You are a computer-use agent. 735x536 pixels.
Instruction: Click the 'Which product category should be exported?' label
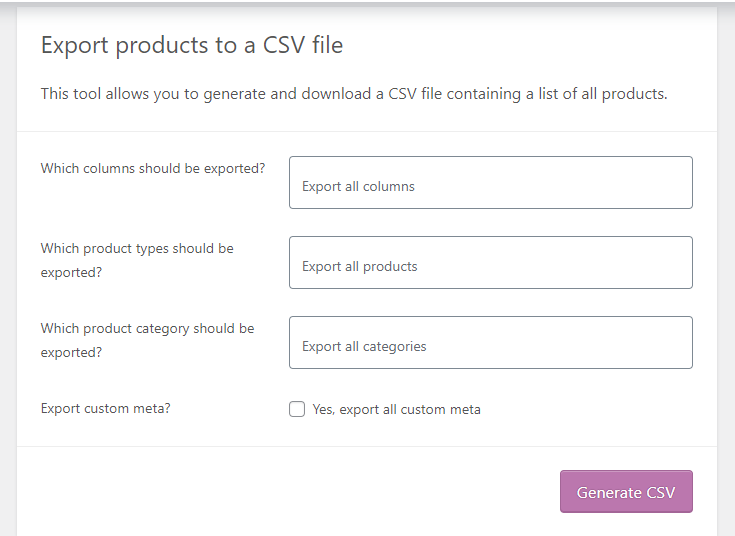point(147,339)
